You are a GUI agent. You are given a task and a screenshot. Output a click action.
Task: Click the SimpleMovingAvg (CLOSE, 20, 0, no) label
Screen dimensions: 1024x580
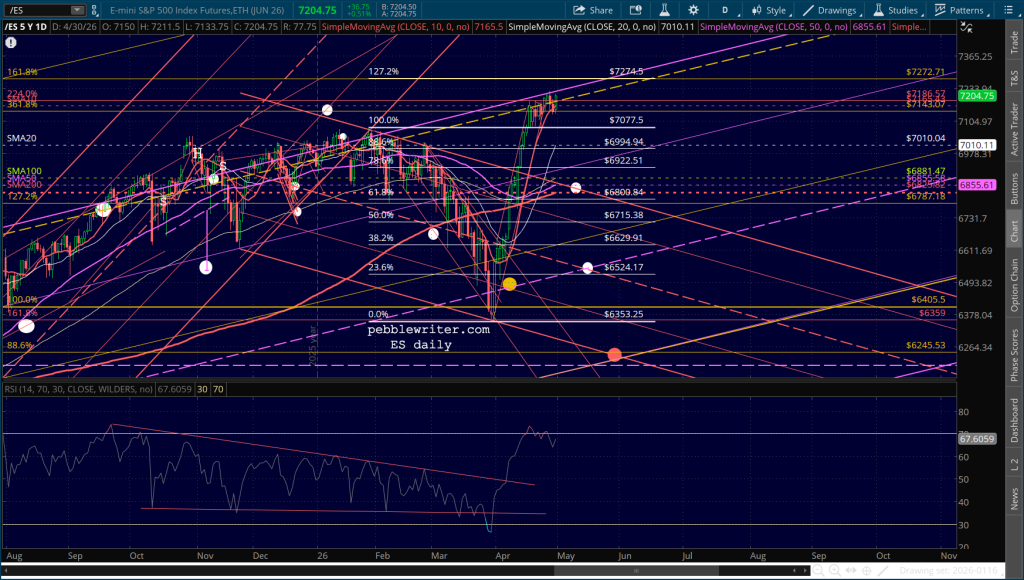582,27
